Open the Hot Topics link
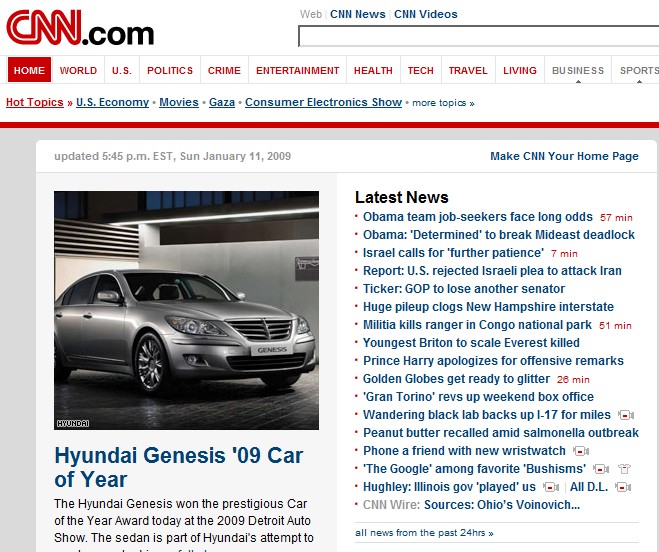 pyautogui.click(x=34, y=102)
